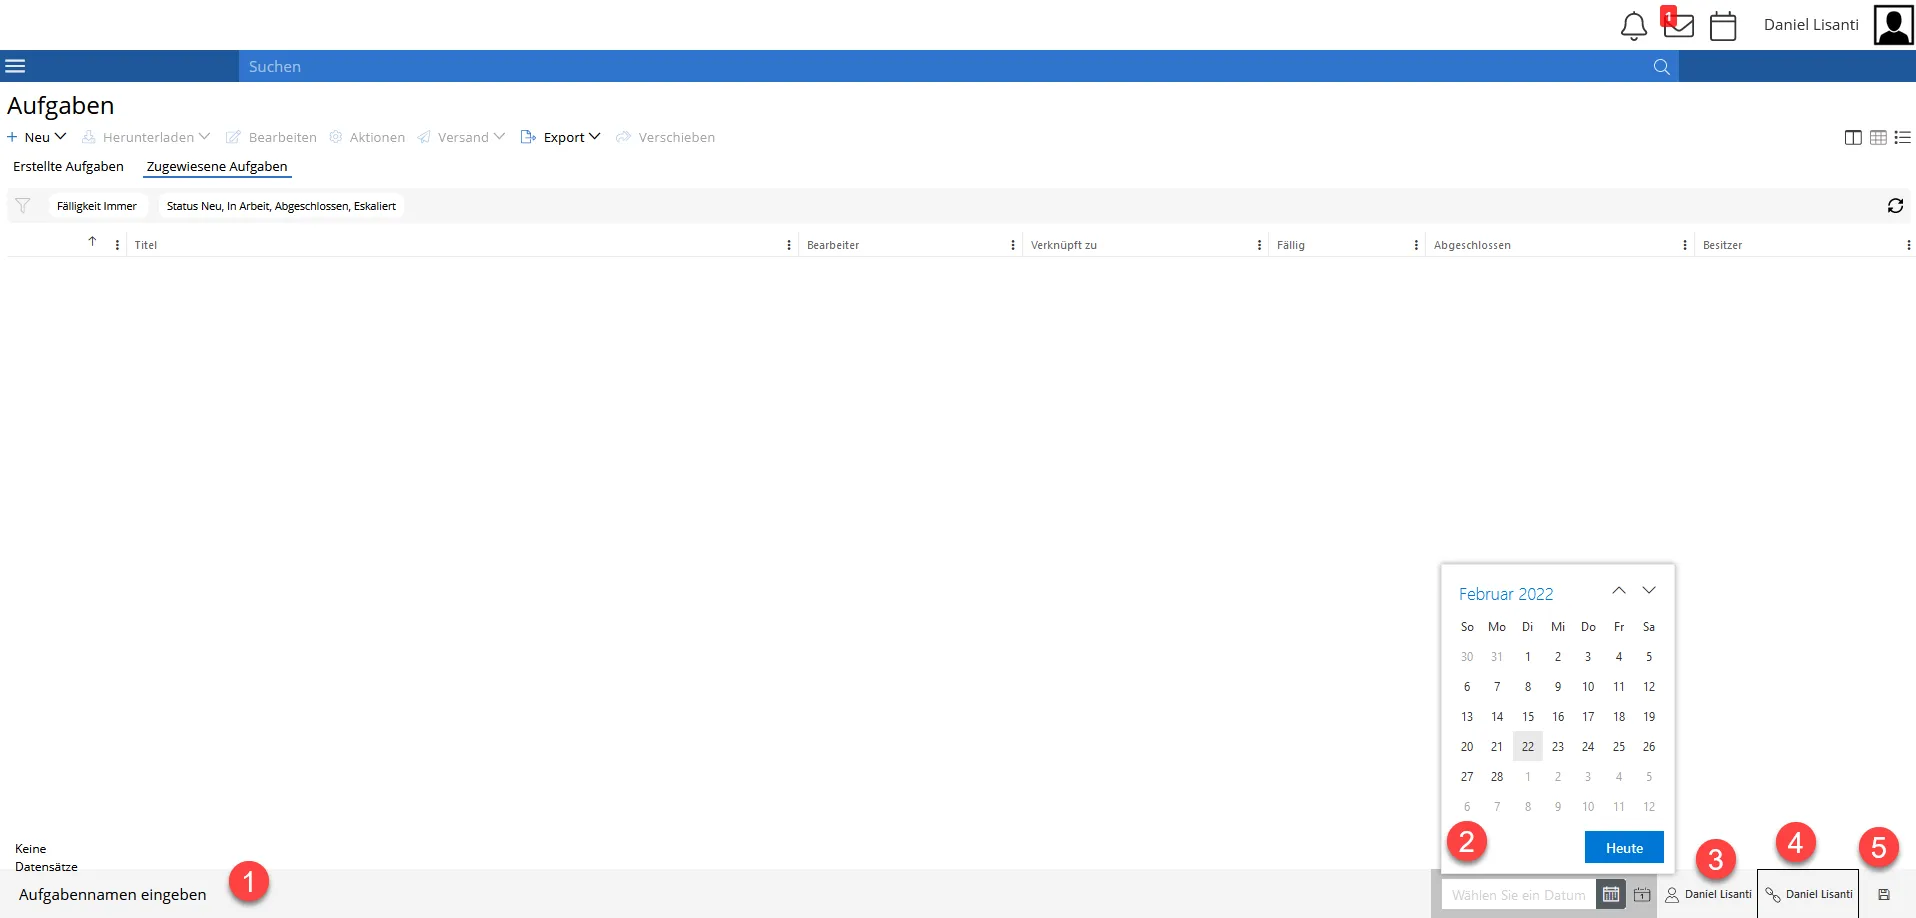Click Februar 2022 calendar title

1506,594
